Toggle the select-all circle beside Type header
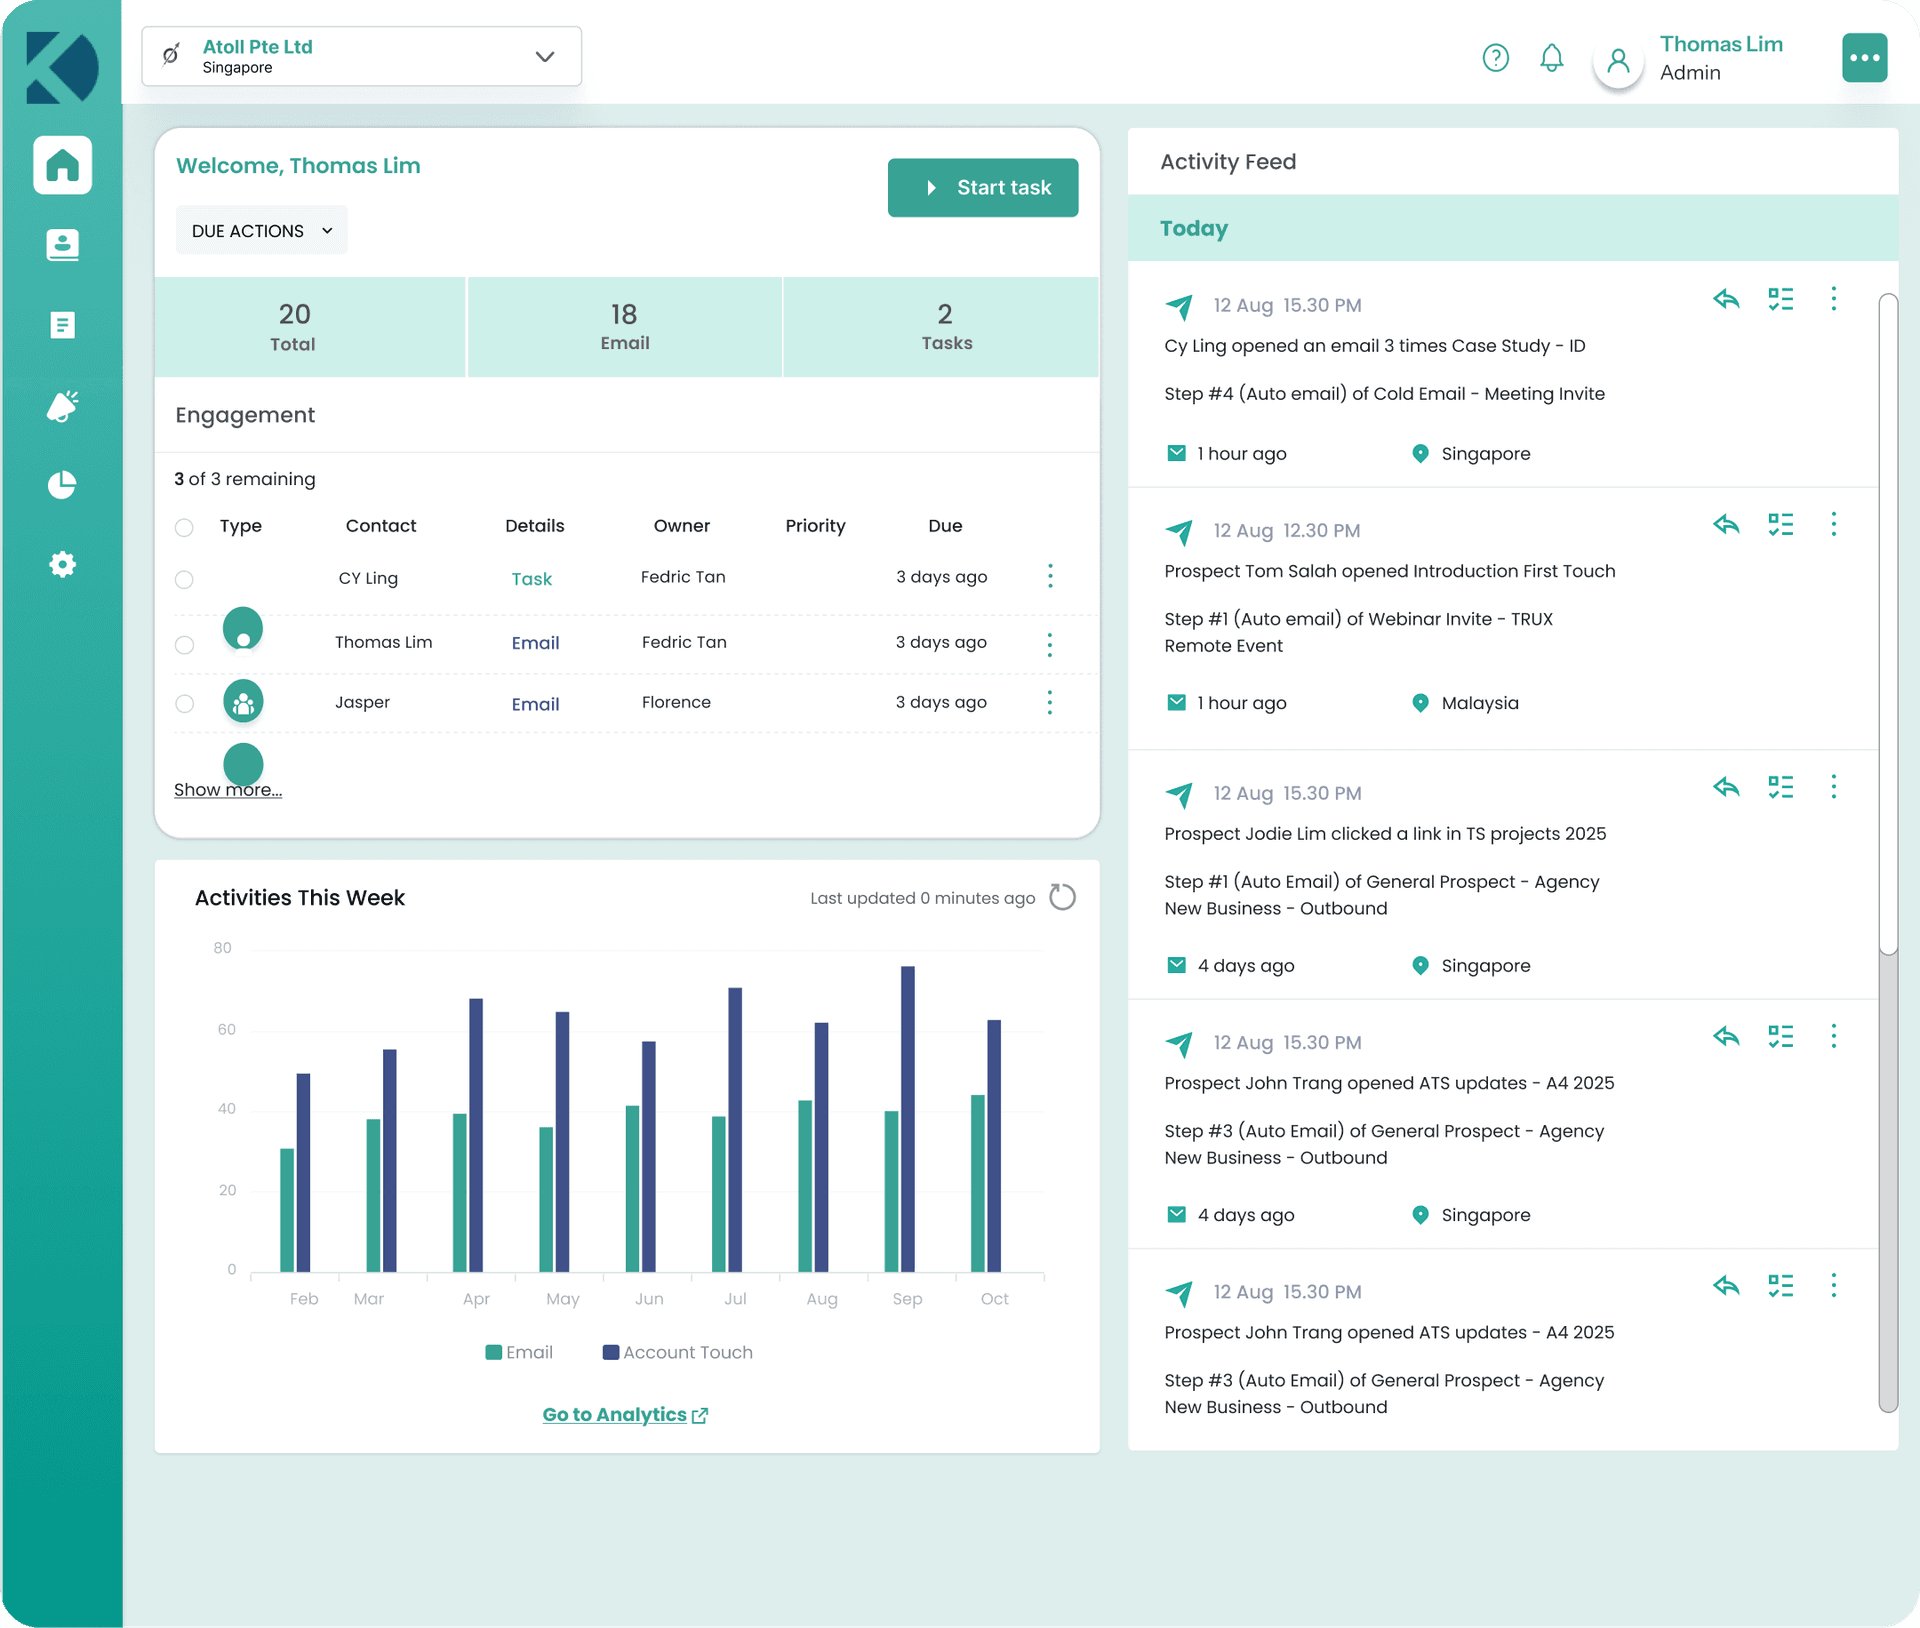Screen dimensions: 1920x1628 click(x=184, y=527)
